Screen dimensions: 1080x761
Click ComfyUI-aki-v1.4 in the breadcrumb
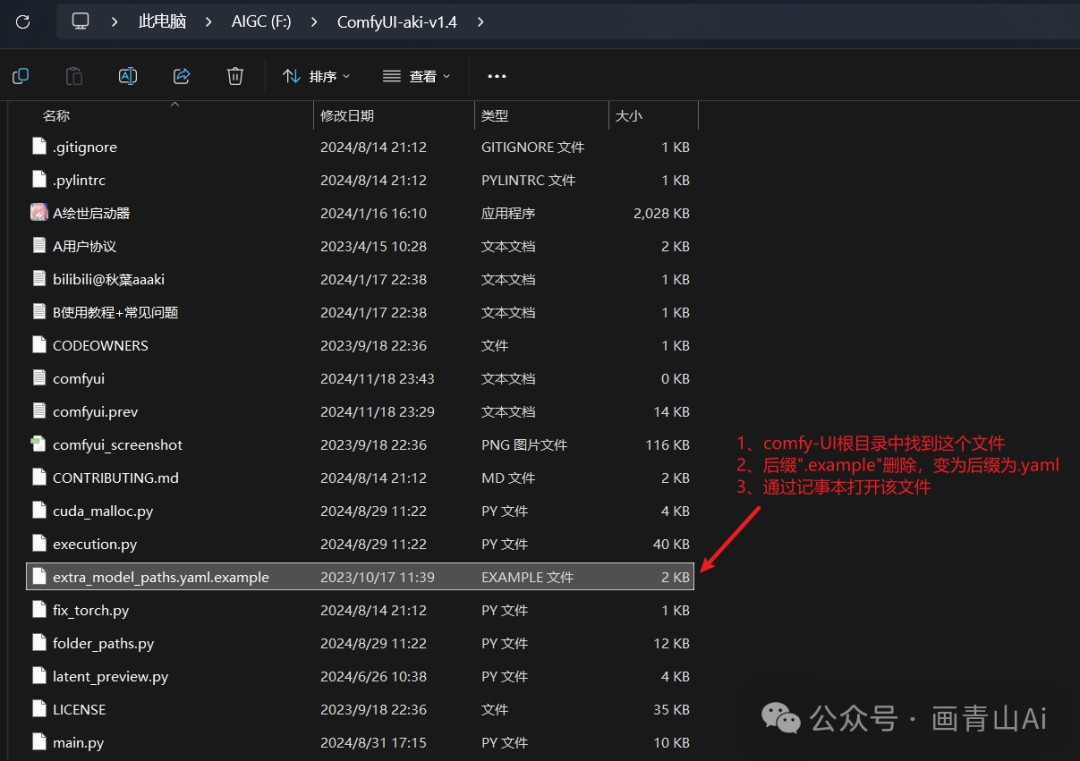pos(397,22)
